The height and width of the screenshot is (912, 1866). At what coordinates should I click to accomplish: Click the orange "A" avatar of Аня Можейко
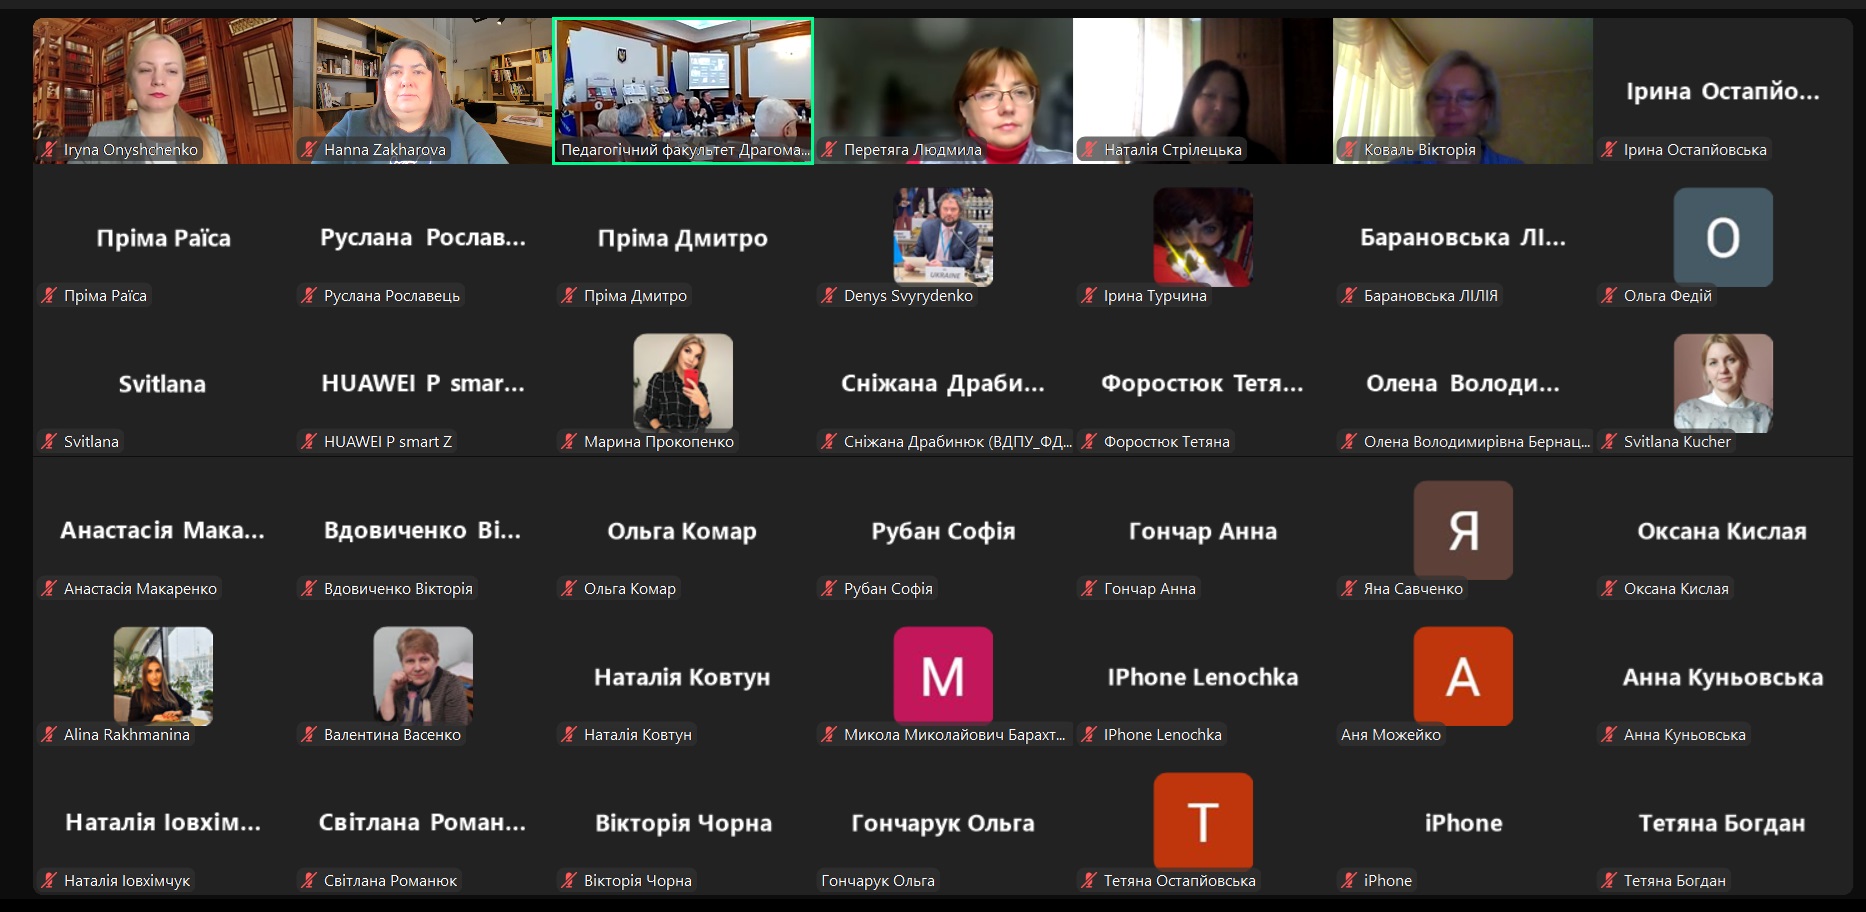pos(1462,676)
